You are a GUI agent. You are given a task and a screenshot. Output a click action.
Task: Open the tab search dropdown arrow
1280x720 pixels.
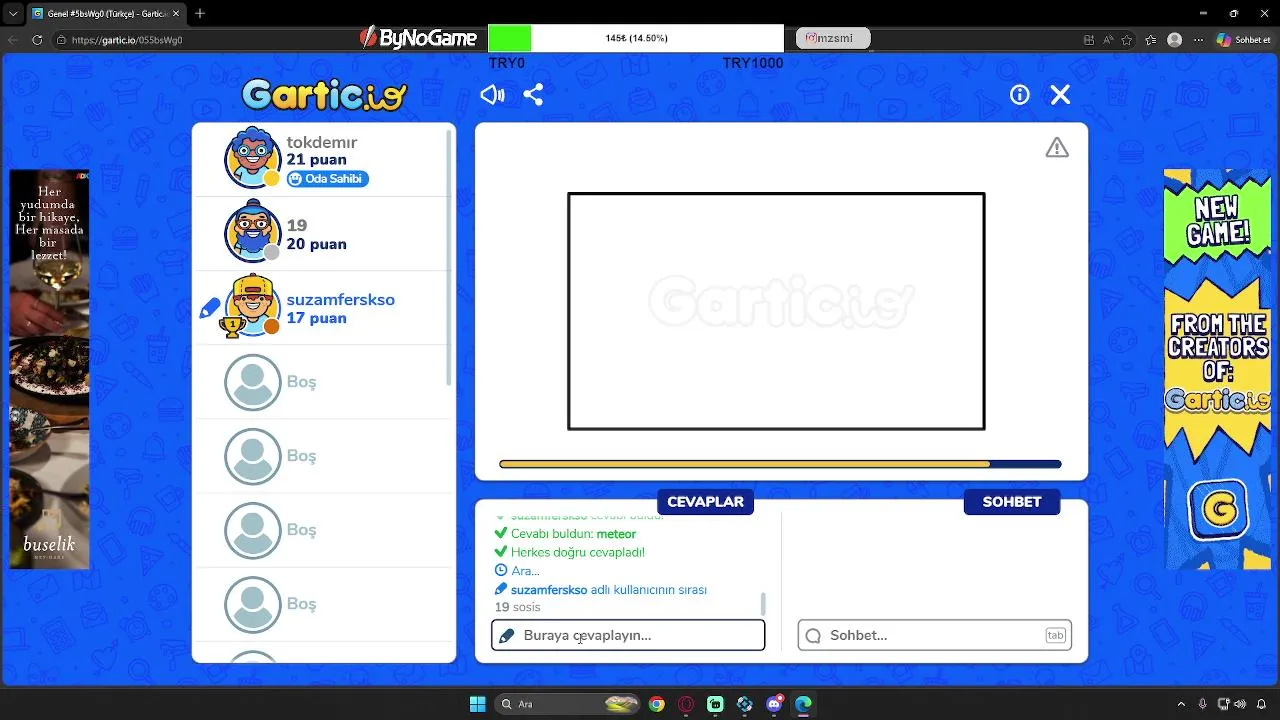point(13,13)
